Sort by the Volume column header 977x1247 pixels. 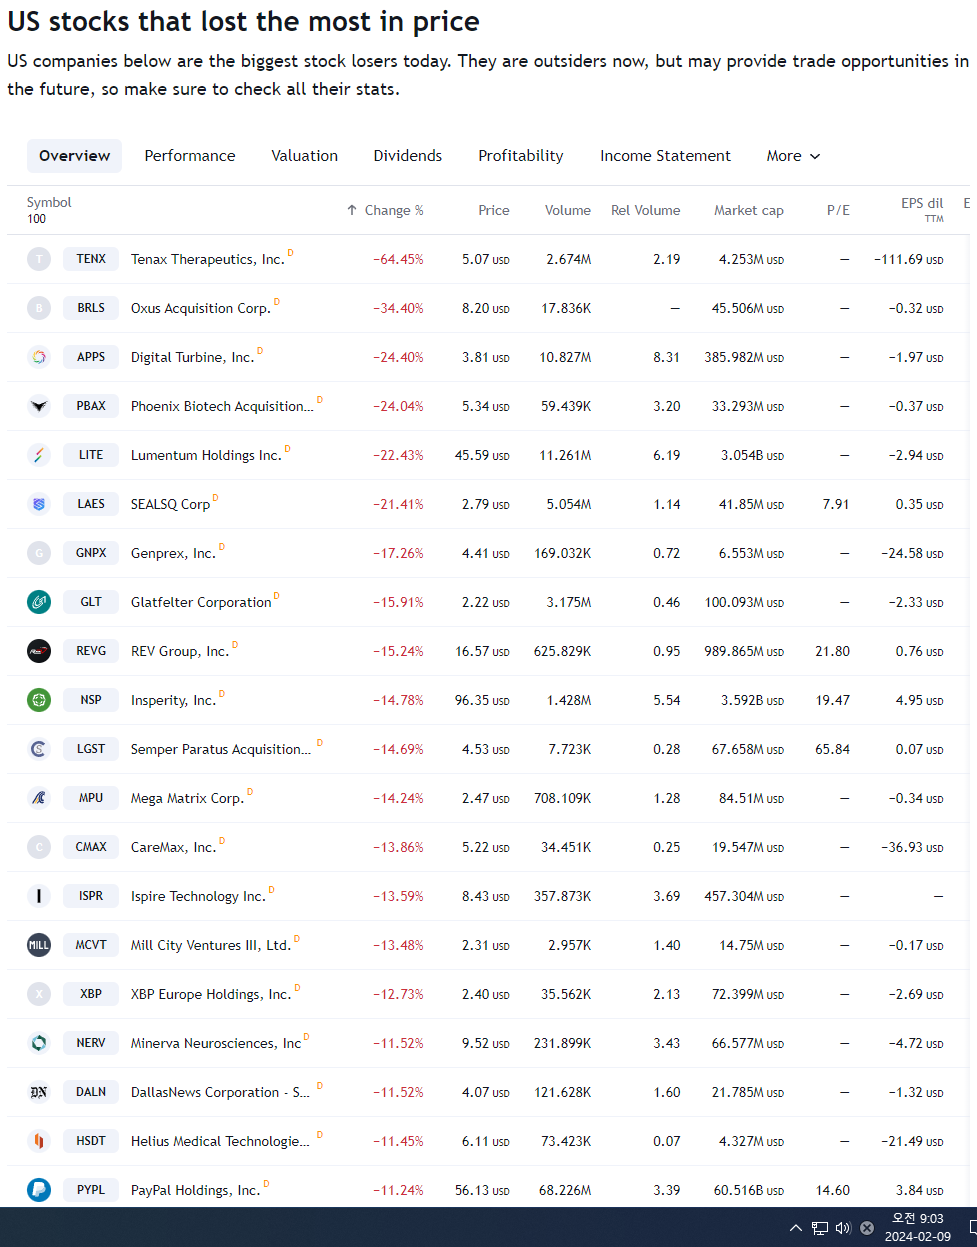pos(568,210)
